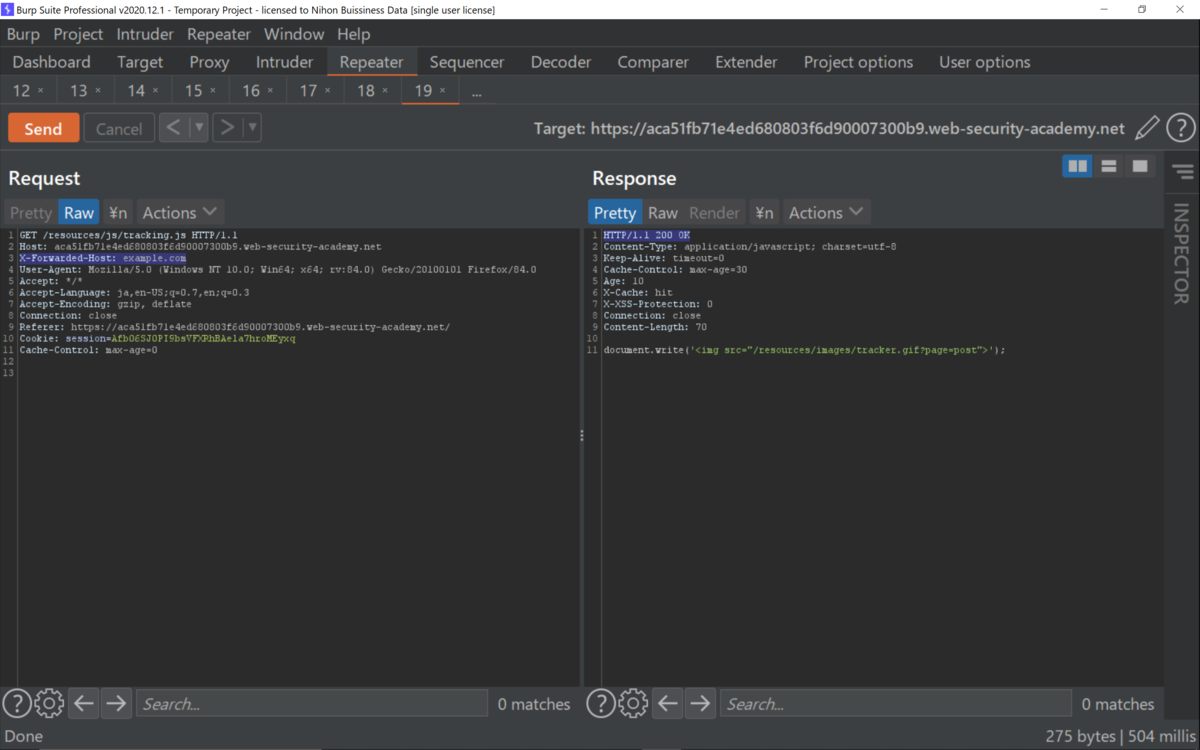This screenshot has height=750, width=1200.
Task: Select Repeater sub-tab 12
Action: point(21,91)
